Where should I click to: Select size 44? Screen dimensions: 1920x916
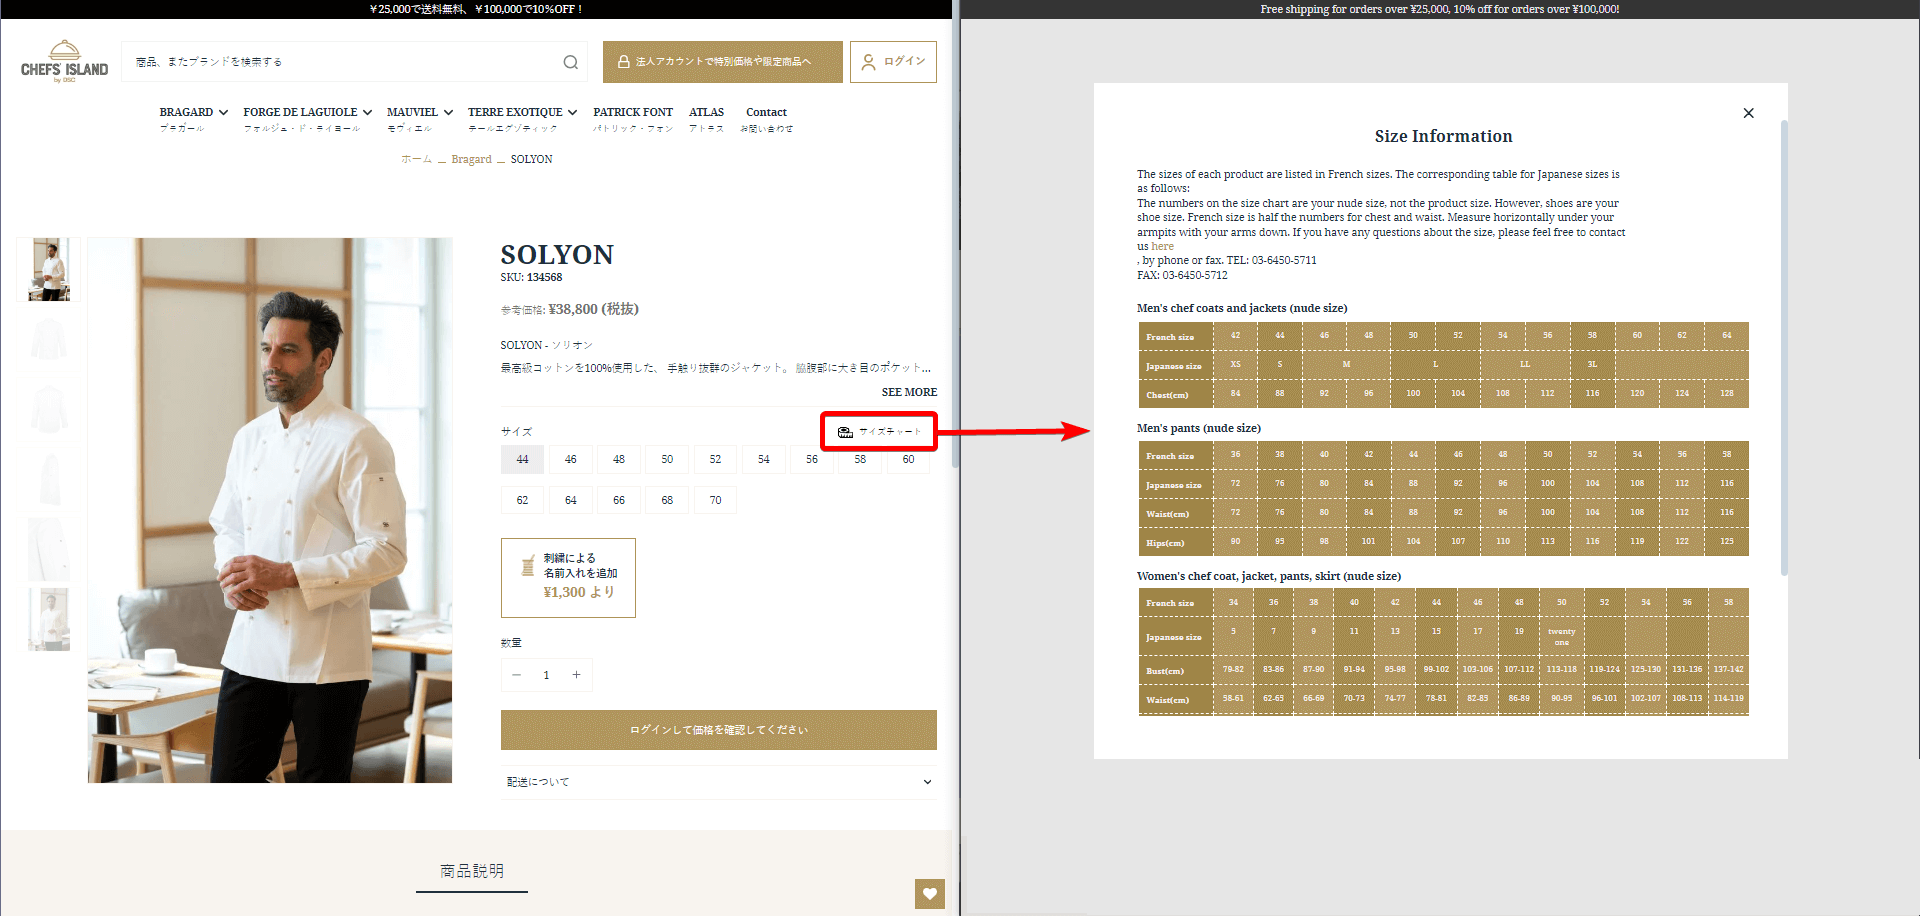click(x=522, y=459)
